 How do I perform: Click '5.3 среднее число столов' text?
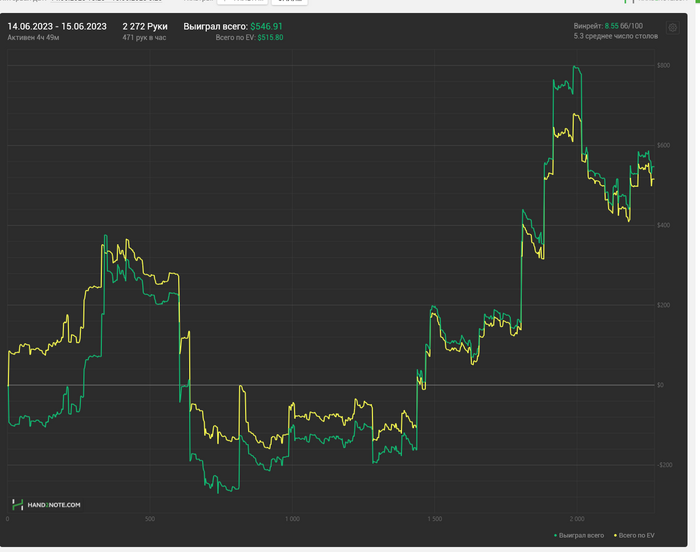(616, 36)
